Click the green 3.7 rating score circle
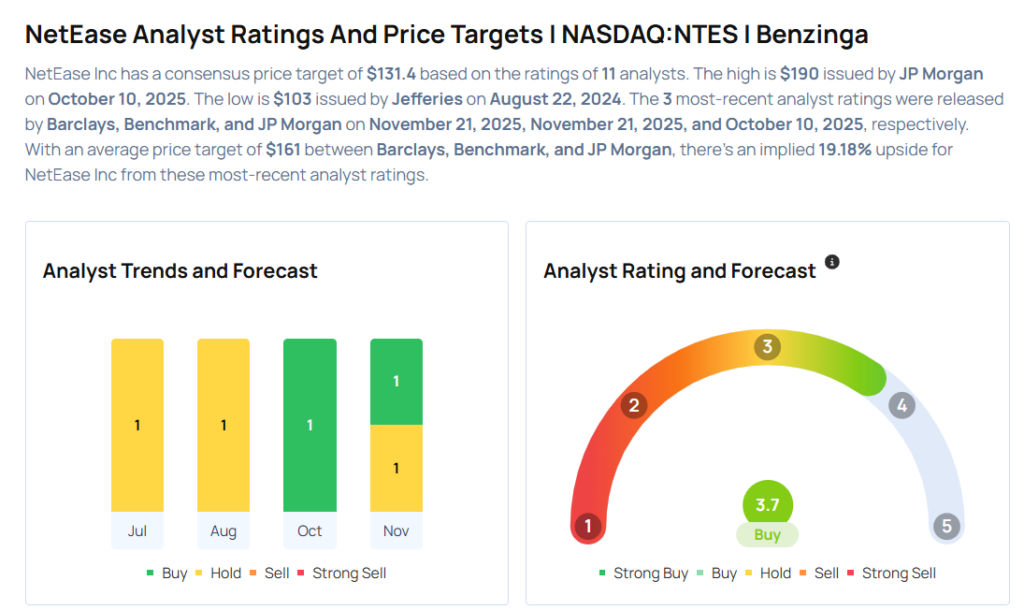1024x610 pixels. [767, 505]
